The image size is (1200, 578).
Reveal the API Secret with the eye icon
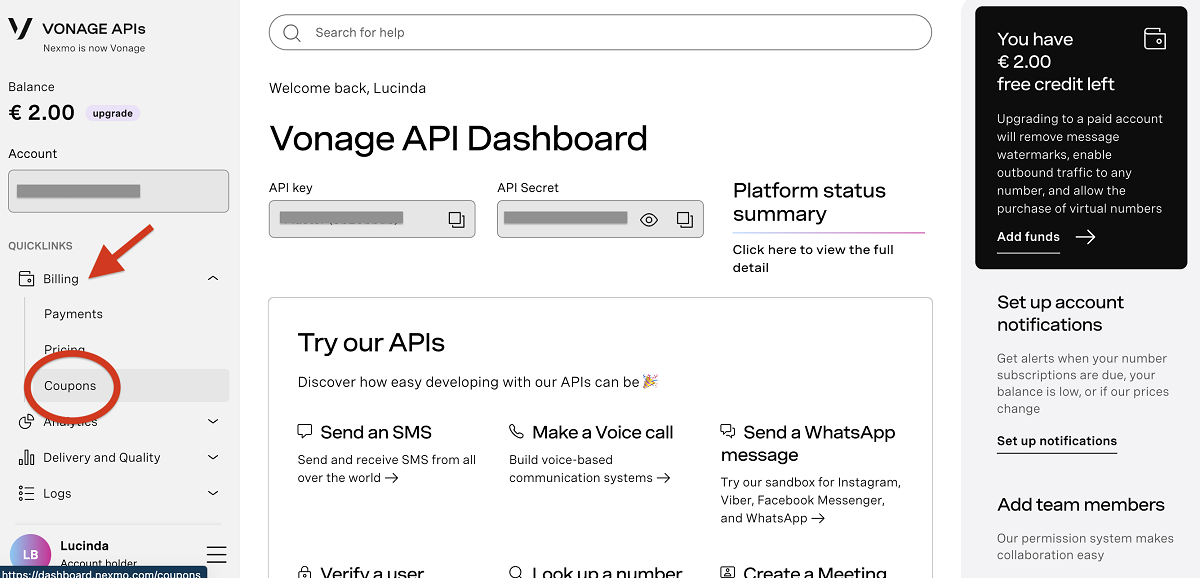click(649, 219)
